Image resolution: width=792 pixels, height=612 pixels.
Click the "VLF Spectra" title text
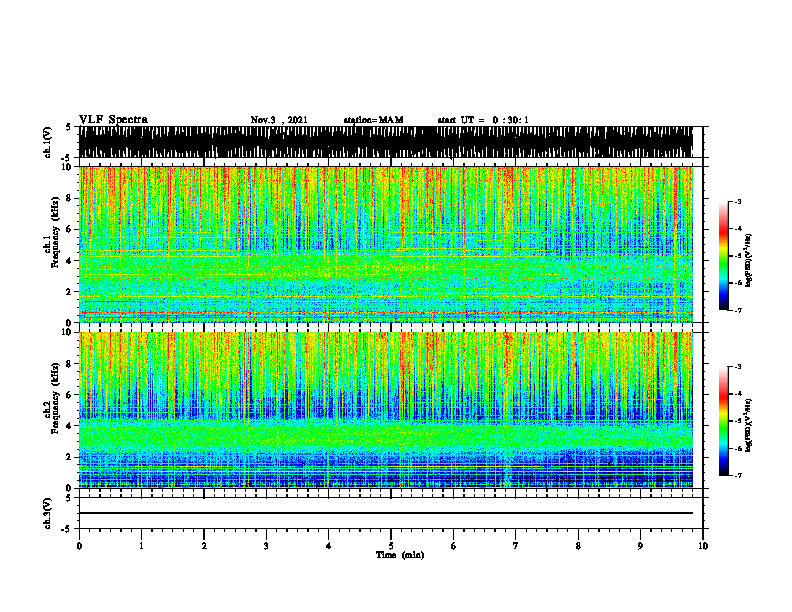113,120
